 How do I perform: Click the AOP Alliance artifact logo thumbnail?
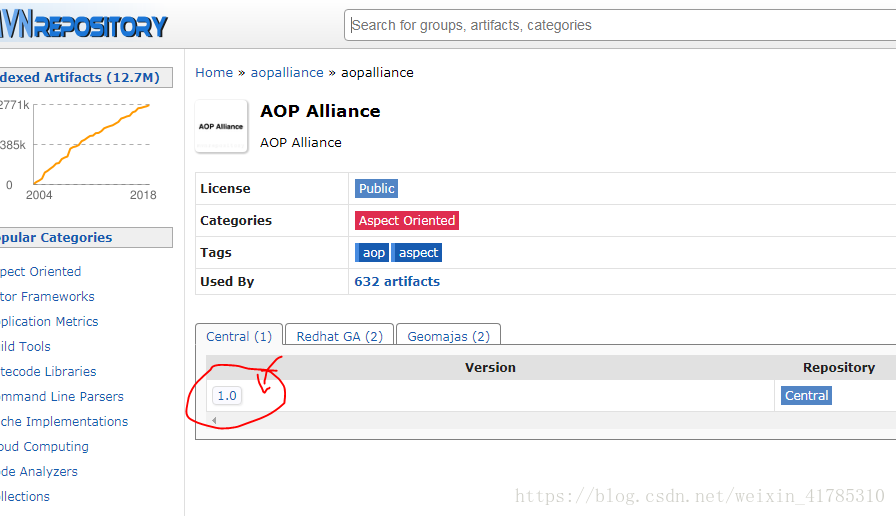click(221, 126)
